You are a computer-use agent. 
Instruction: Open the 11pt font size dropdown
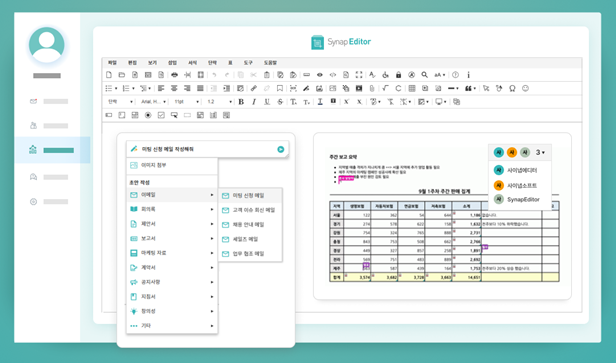tap(187, 102)
